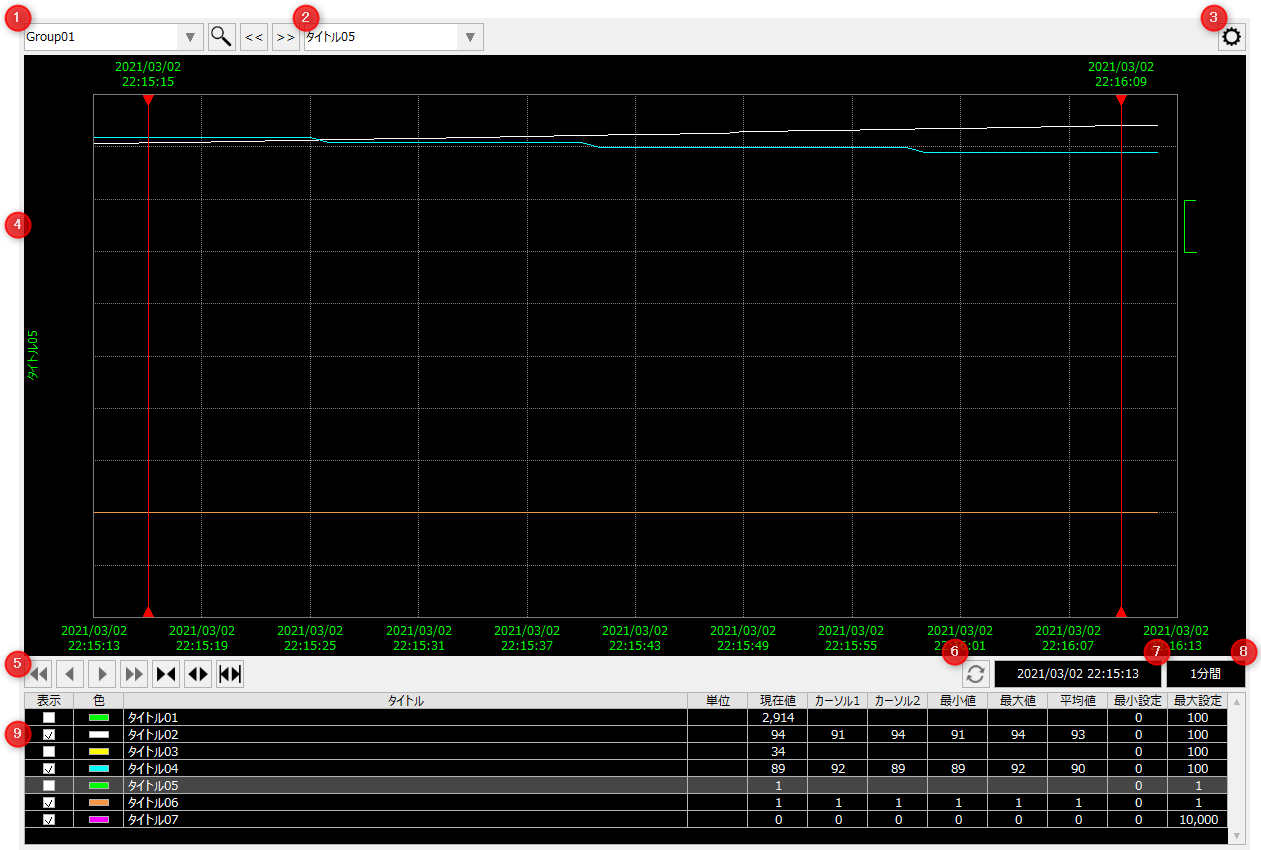Click the refresh arrows icon
This screenshot has width=1261, height=850.
click(975, 674)
